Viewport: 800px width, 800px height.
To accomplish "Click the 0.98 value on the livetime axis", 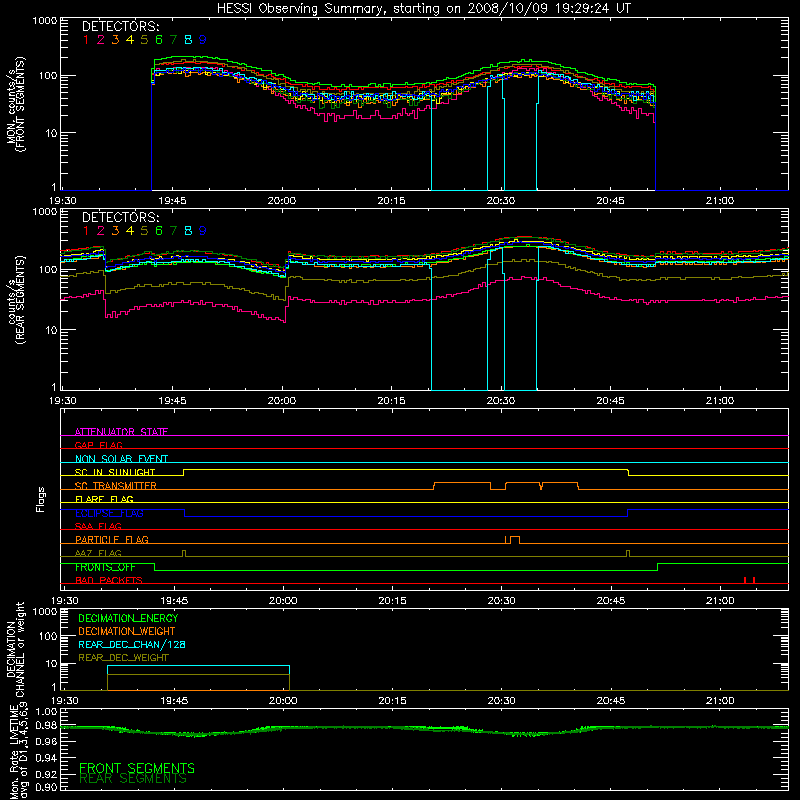I will pyautogui.click(x=46, y=725).
